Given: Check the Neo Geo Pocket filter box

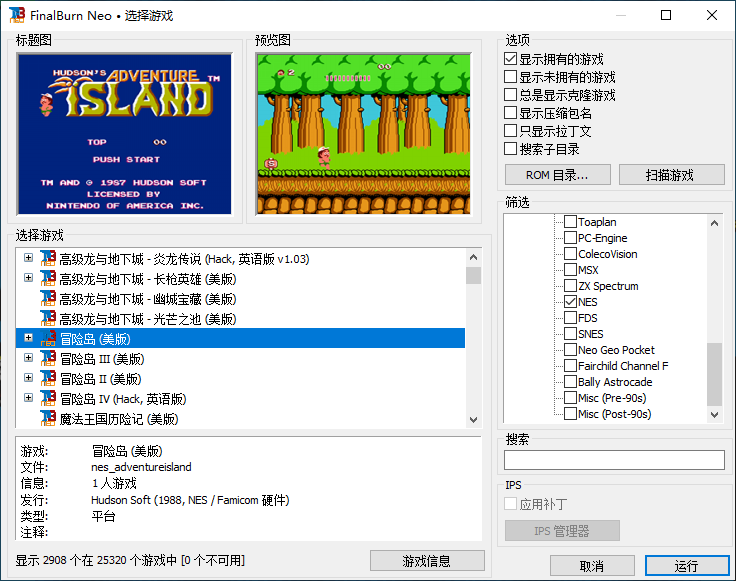Looking at the screenshot, I should (570, 350).
